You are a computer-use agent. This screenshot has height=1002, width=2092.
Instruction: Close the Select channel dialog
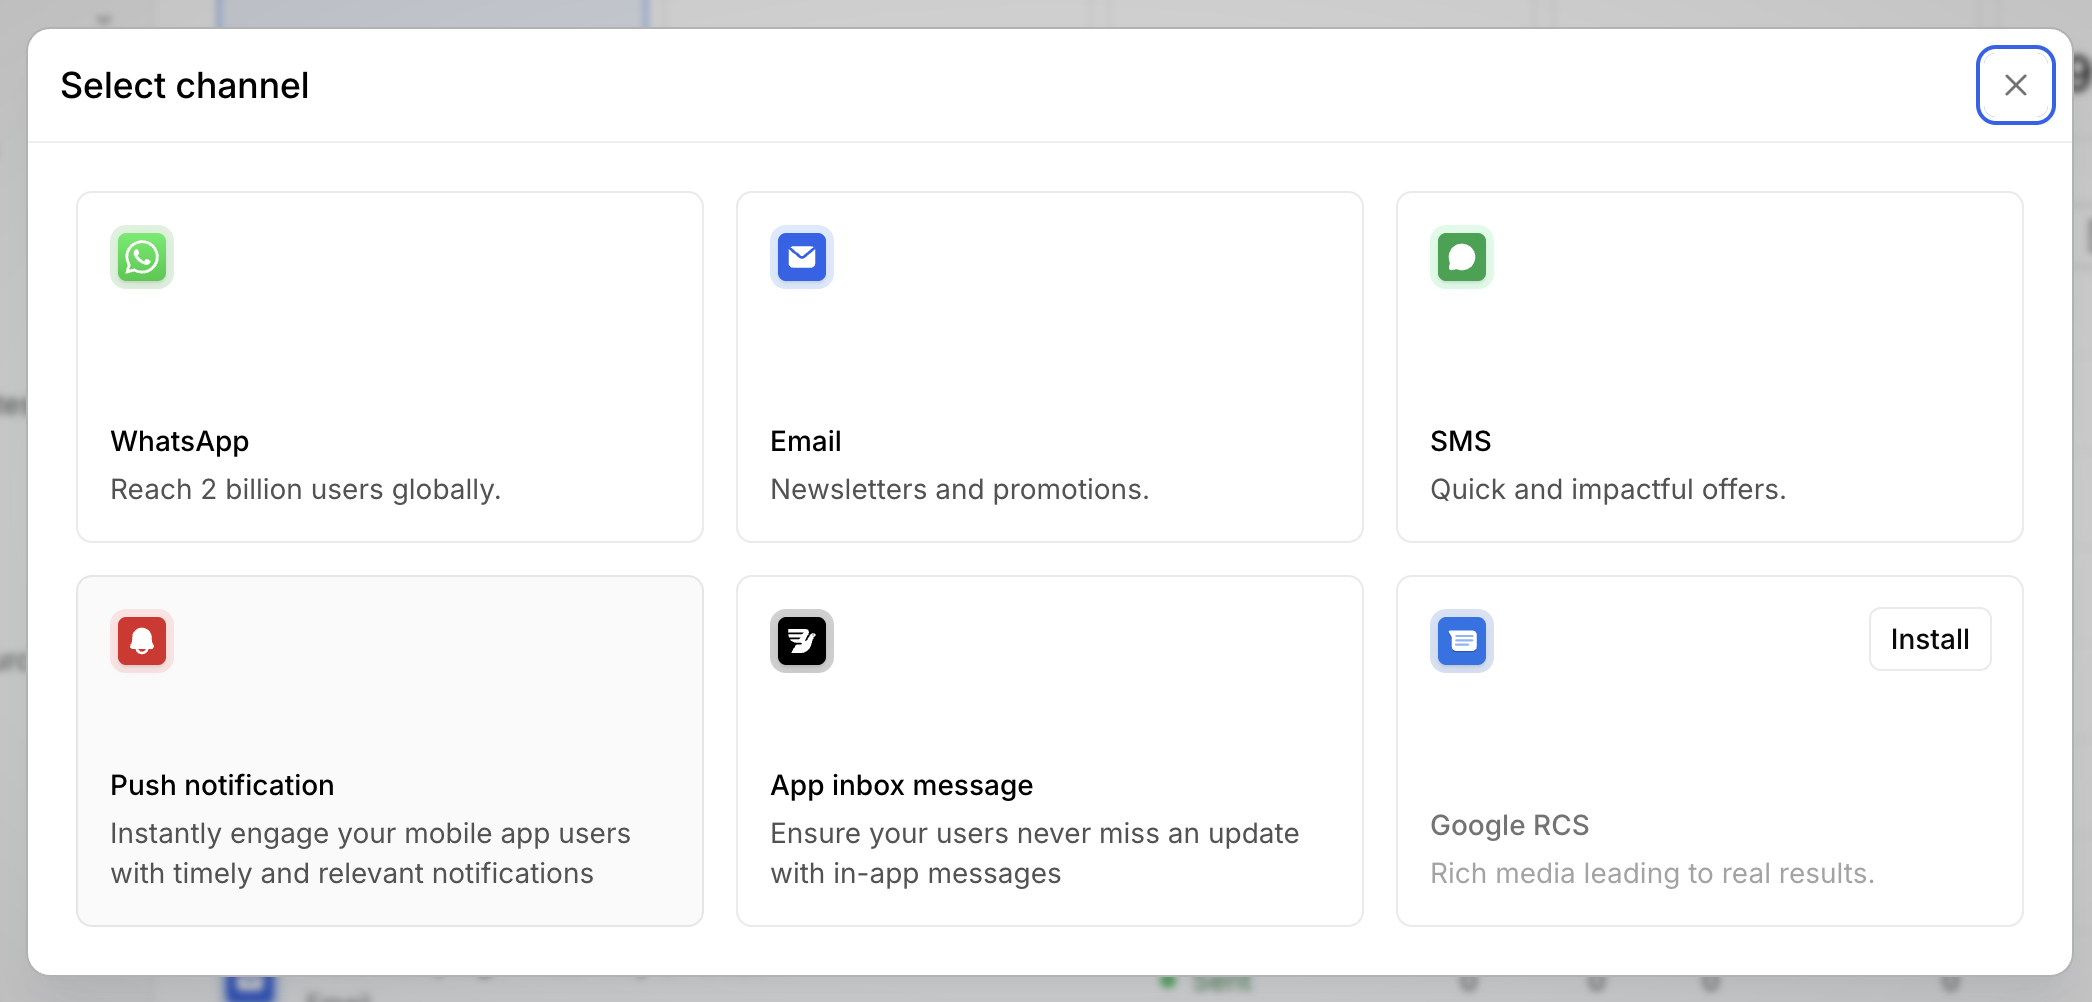pos(2015,85)
